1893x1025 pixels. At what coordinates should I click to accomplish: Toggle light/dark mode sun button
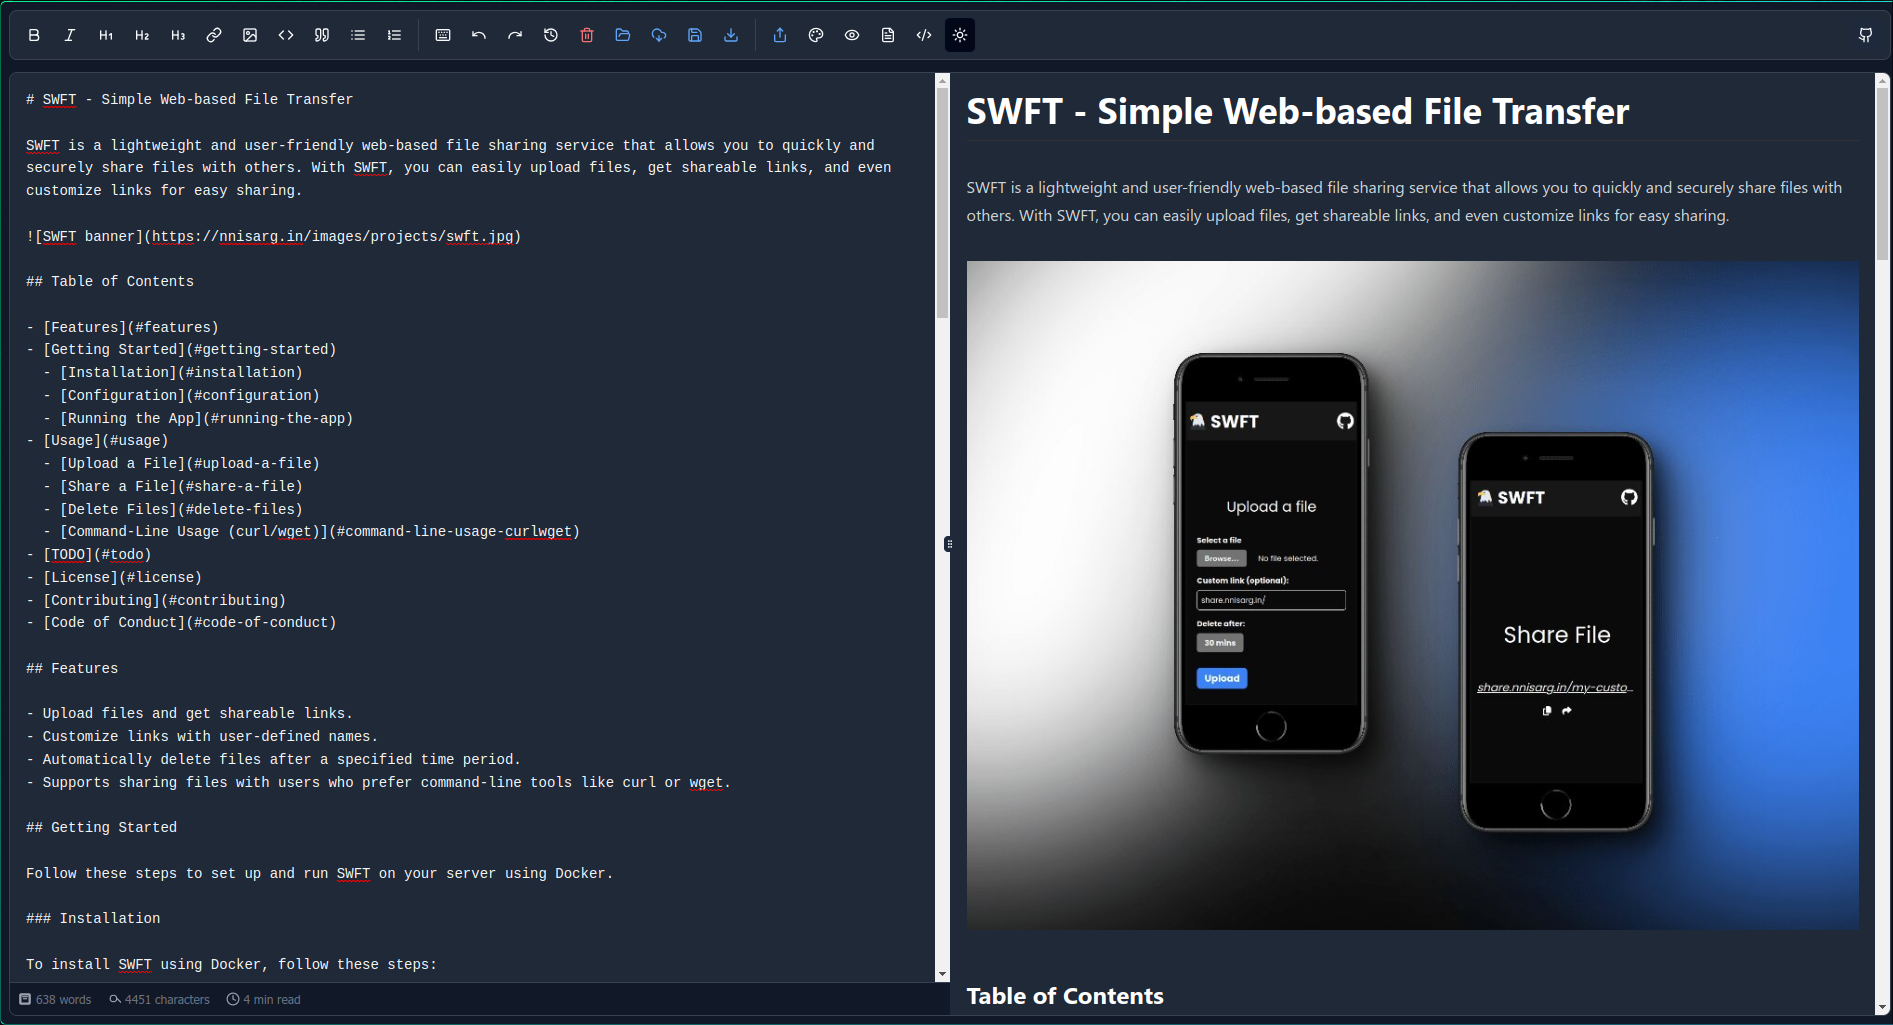pos(960,35)
